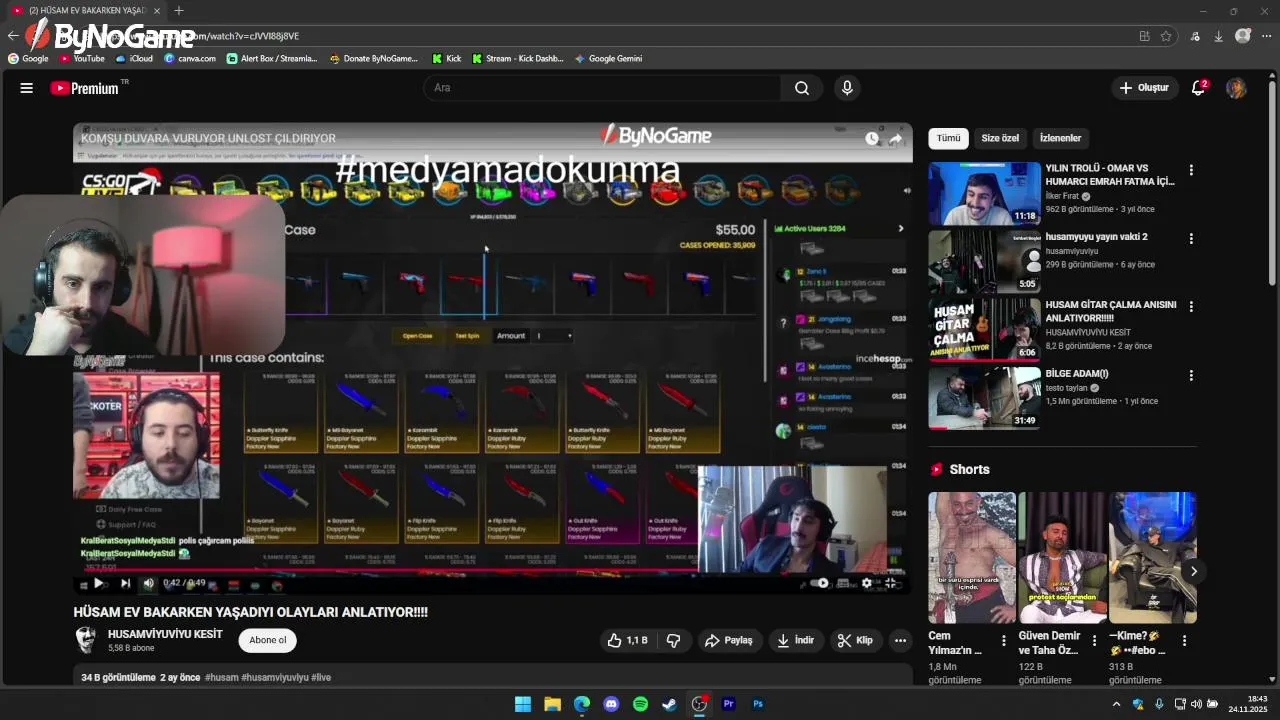This screenshot has height=720, width=1280.
Task: Open Kick bookmark
Action: pos(447,58)
